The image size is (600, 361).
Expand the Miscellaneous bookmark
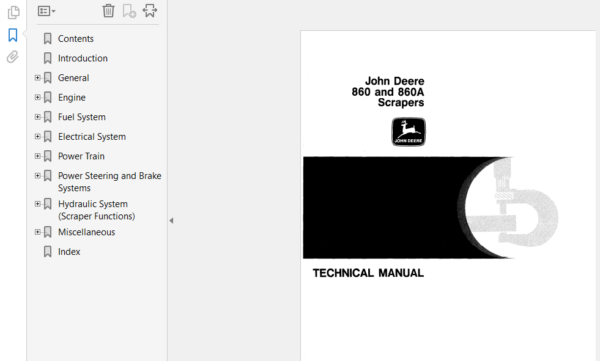pyautogui.click(x=38, y=232)
